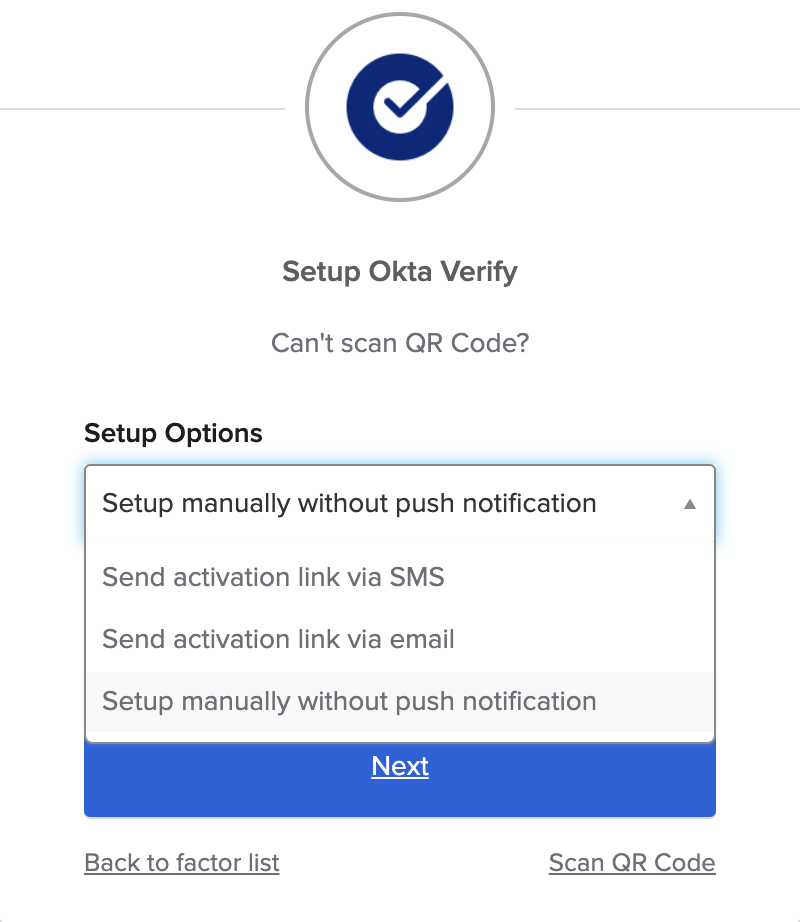Click the Next label's underlined text
The height and width of the screenshot is (922, 800).
click(400, 766)
